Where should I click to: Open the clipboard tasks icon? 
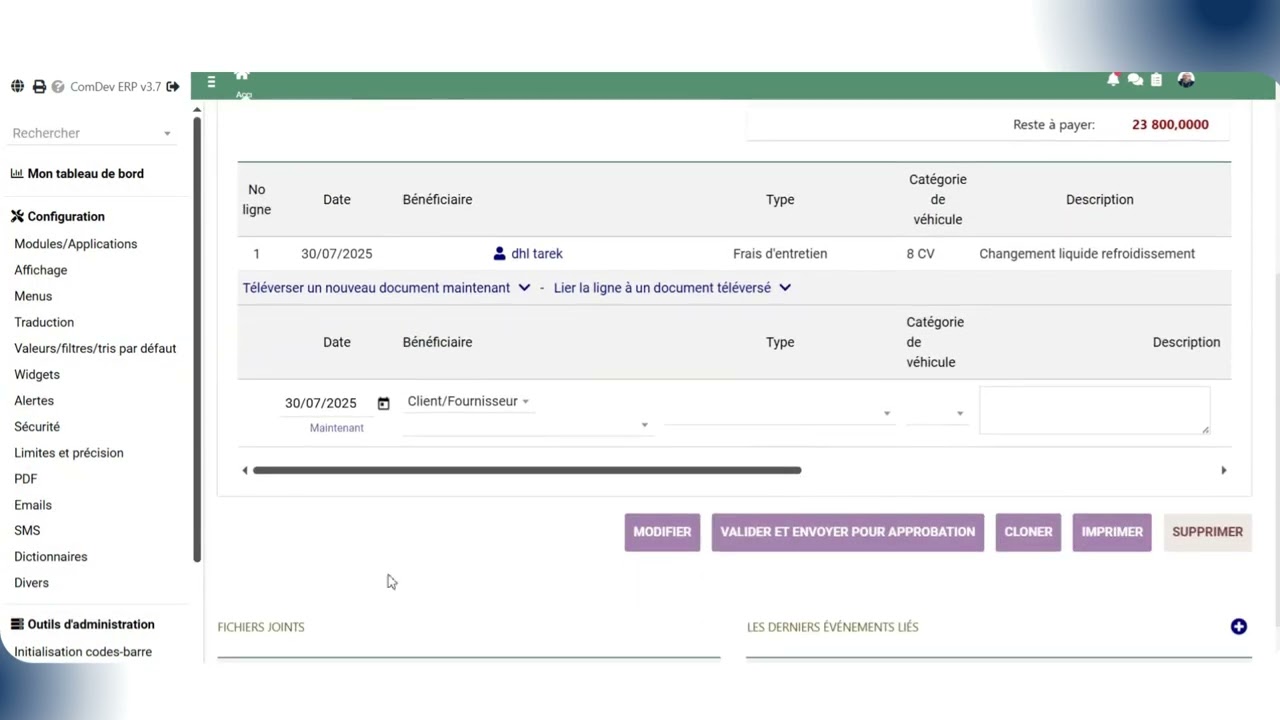click(x=1157, y=80)
